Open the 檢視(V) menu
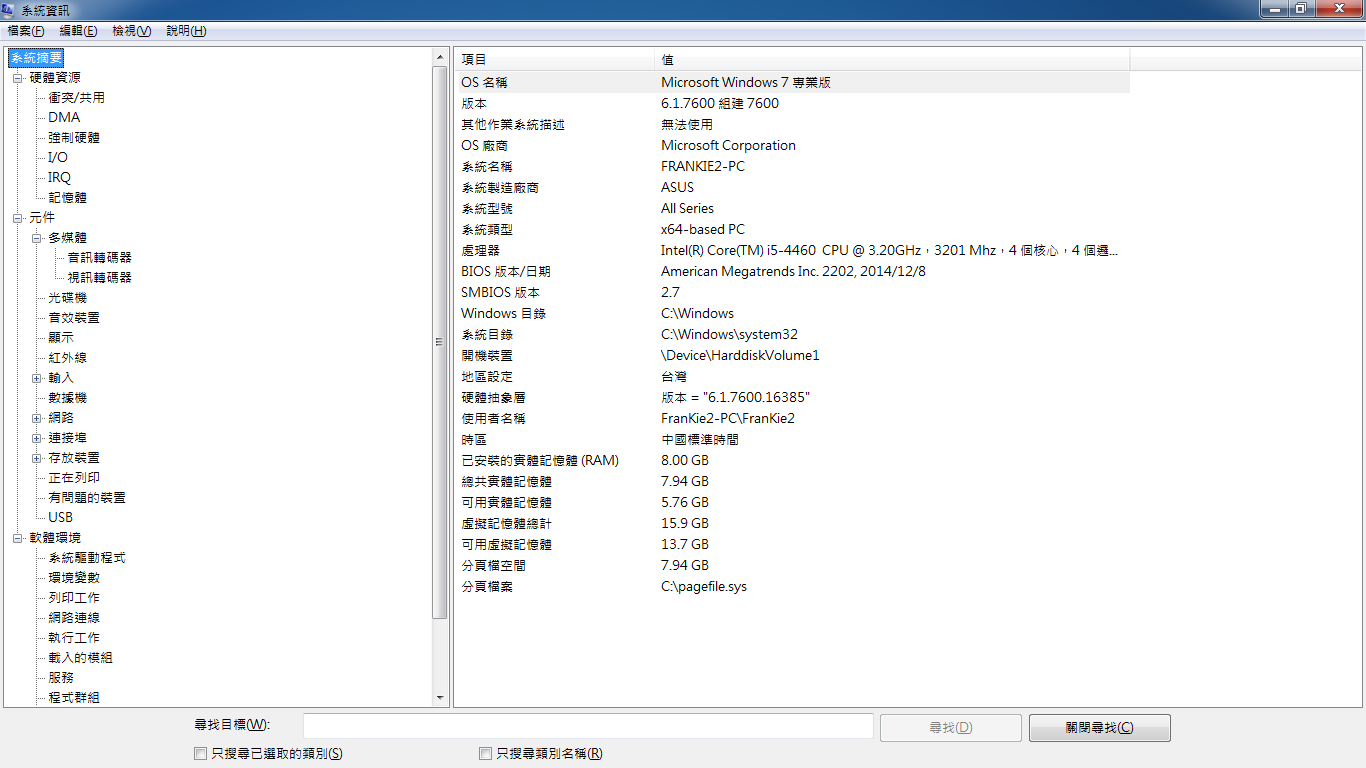Screen dimensions: 1366x768 point(131,31)
